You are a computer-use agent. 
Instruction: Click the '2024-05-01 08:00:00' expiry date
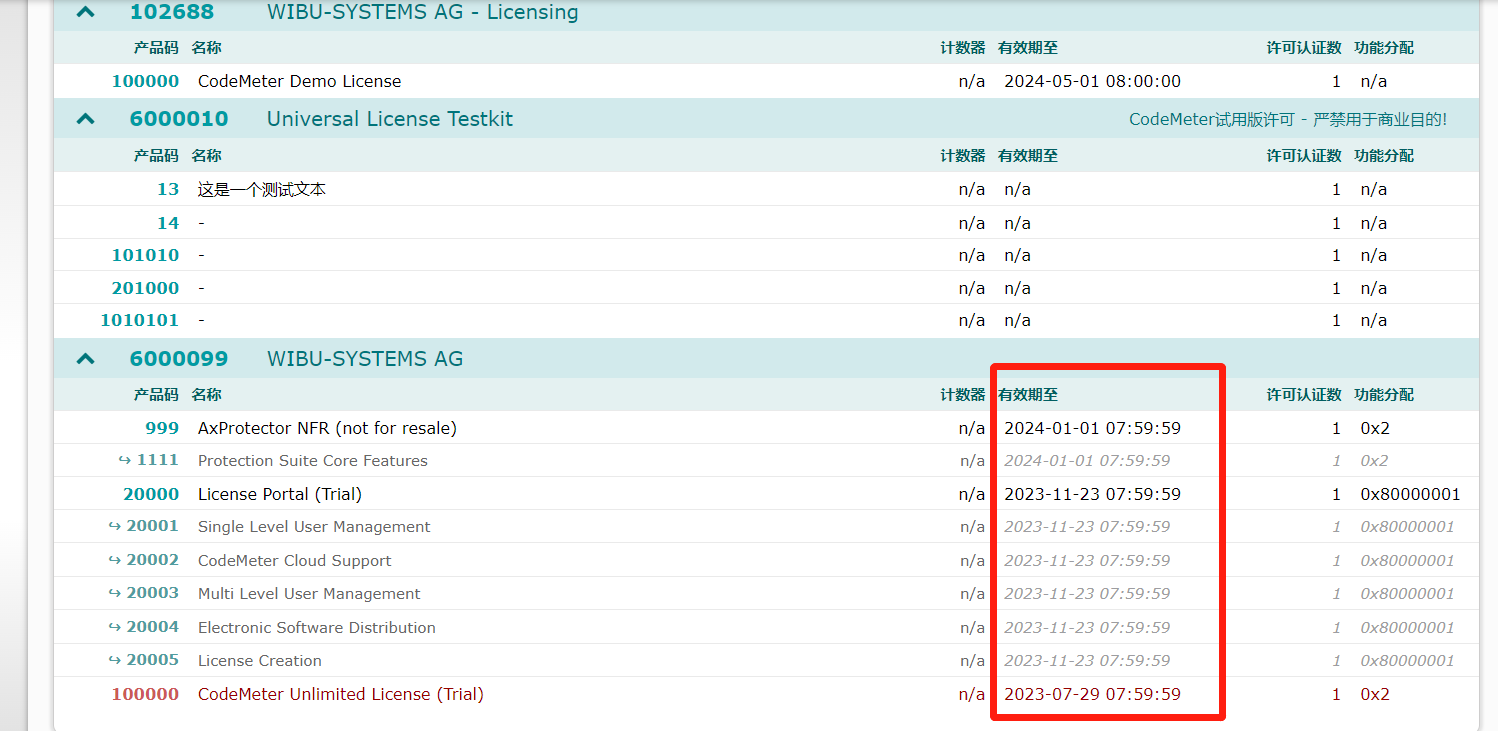point(1092,81)
